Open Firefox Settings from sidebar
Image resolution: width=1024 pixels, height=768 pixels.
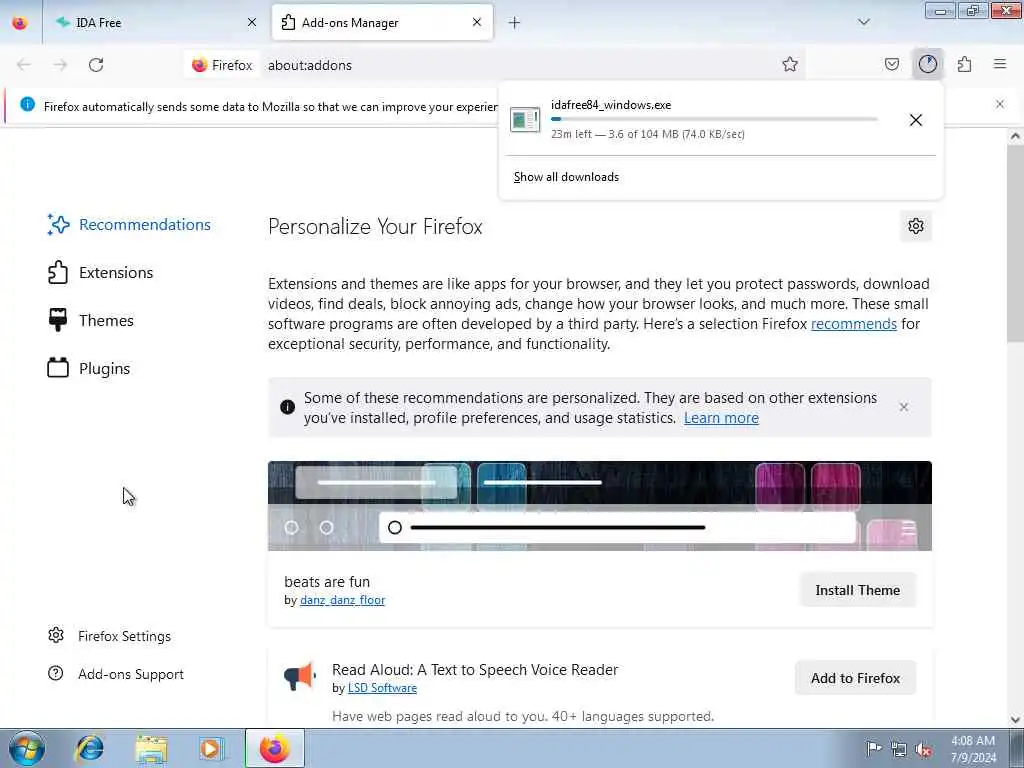110,635
